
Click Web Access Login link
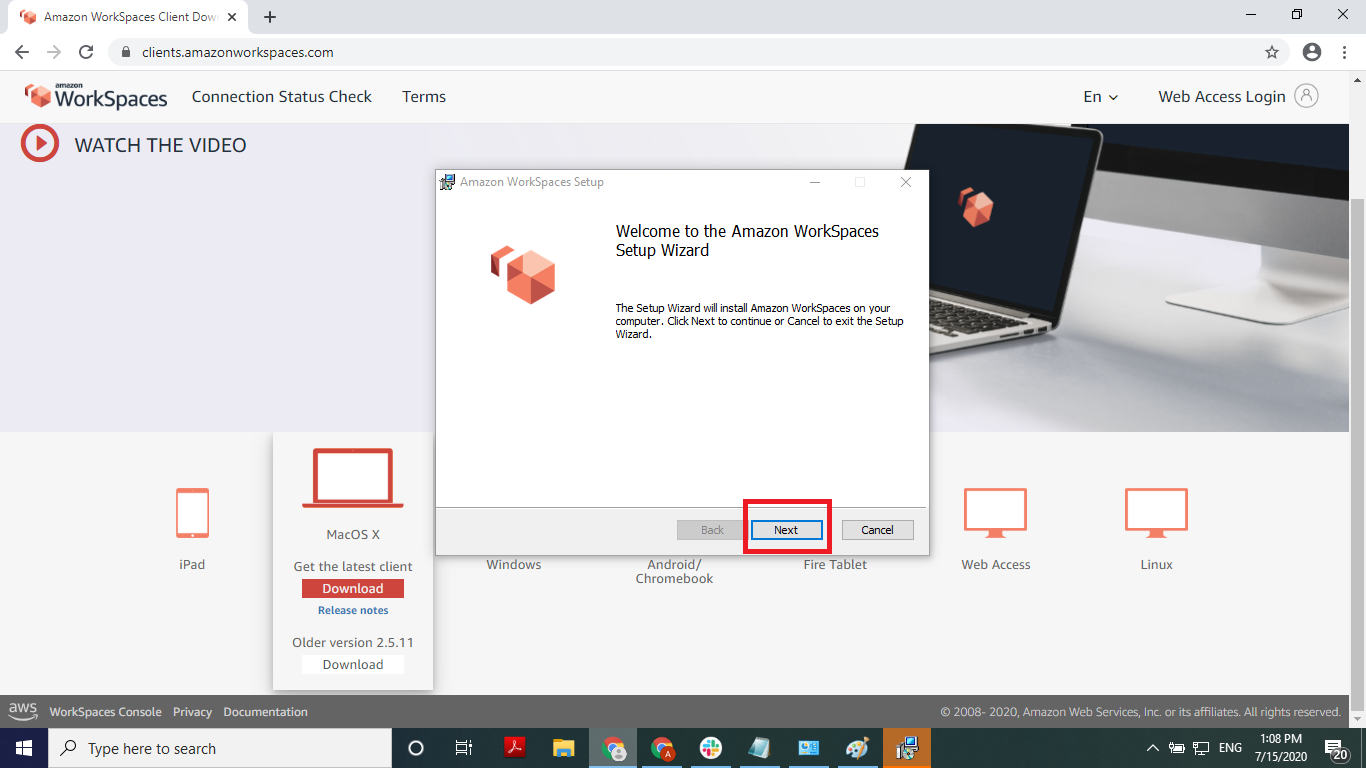(1222, 97)
